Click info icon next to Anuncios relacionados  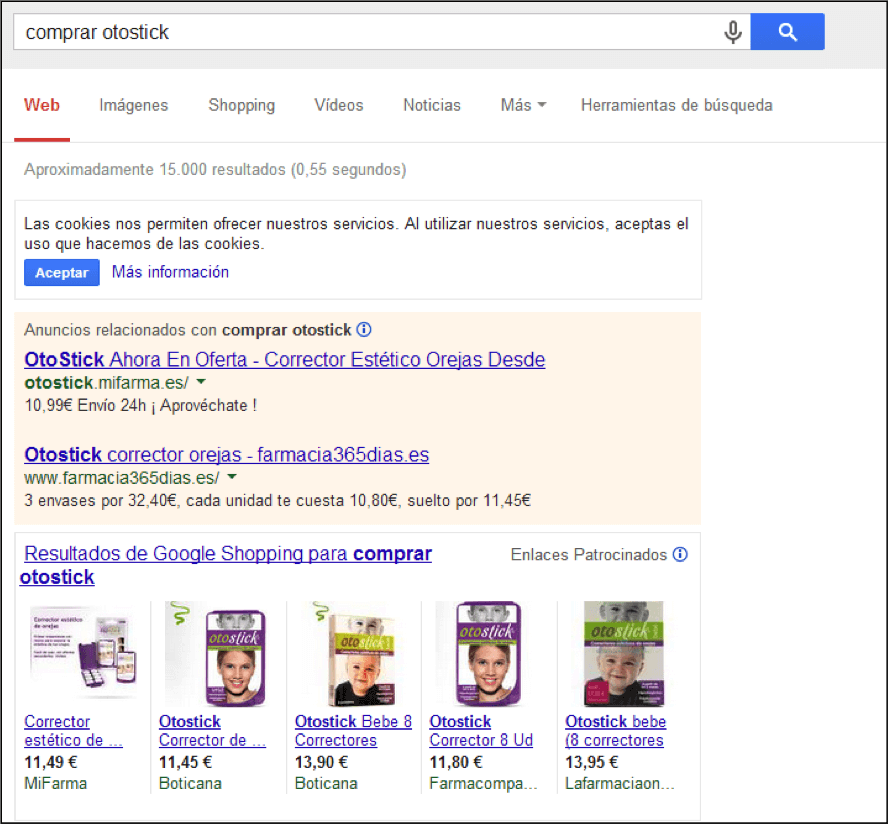pos(364,330)
